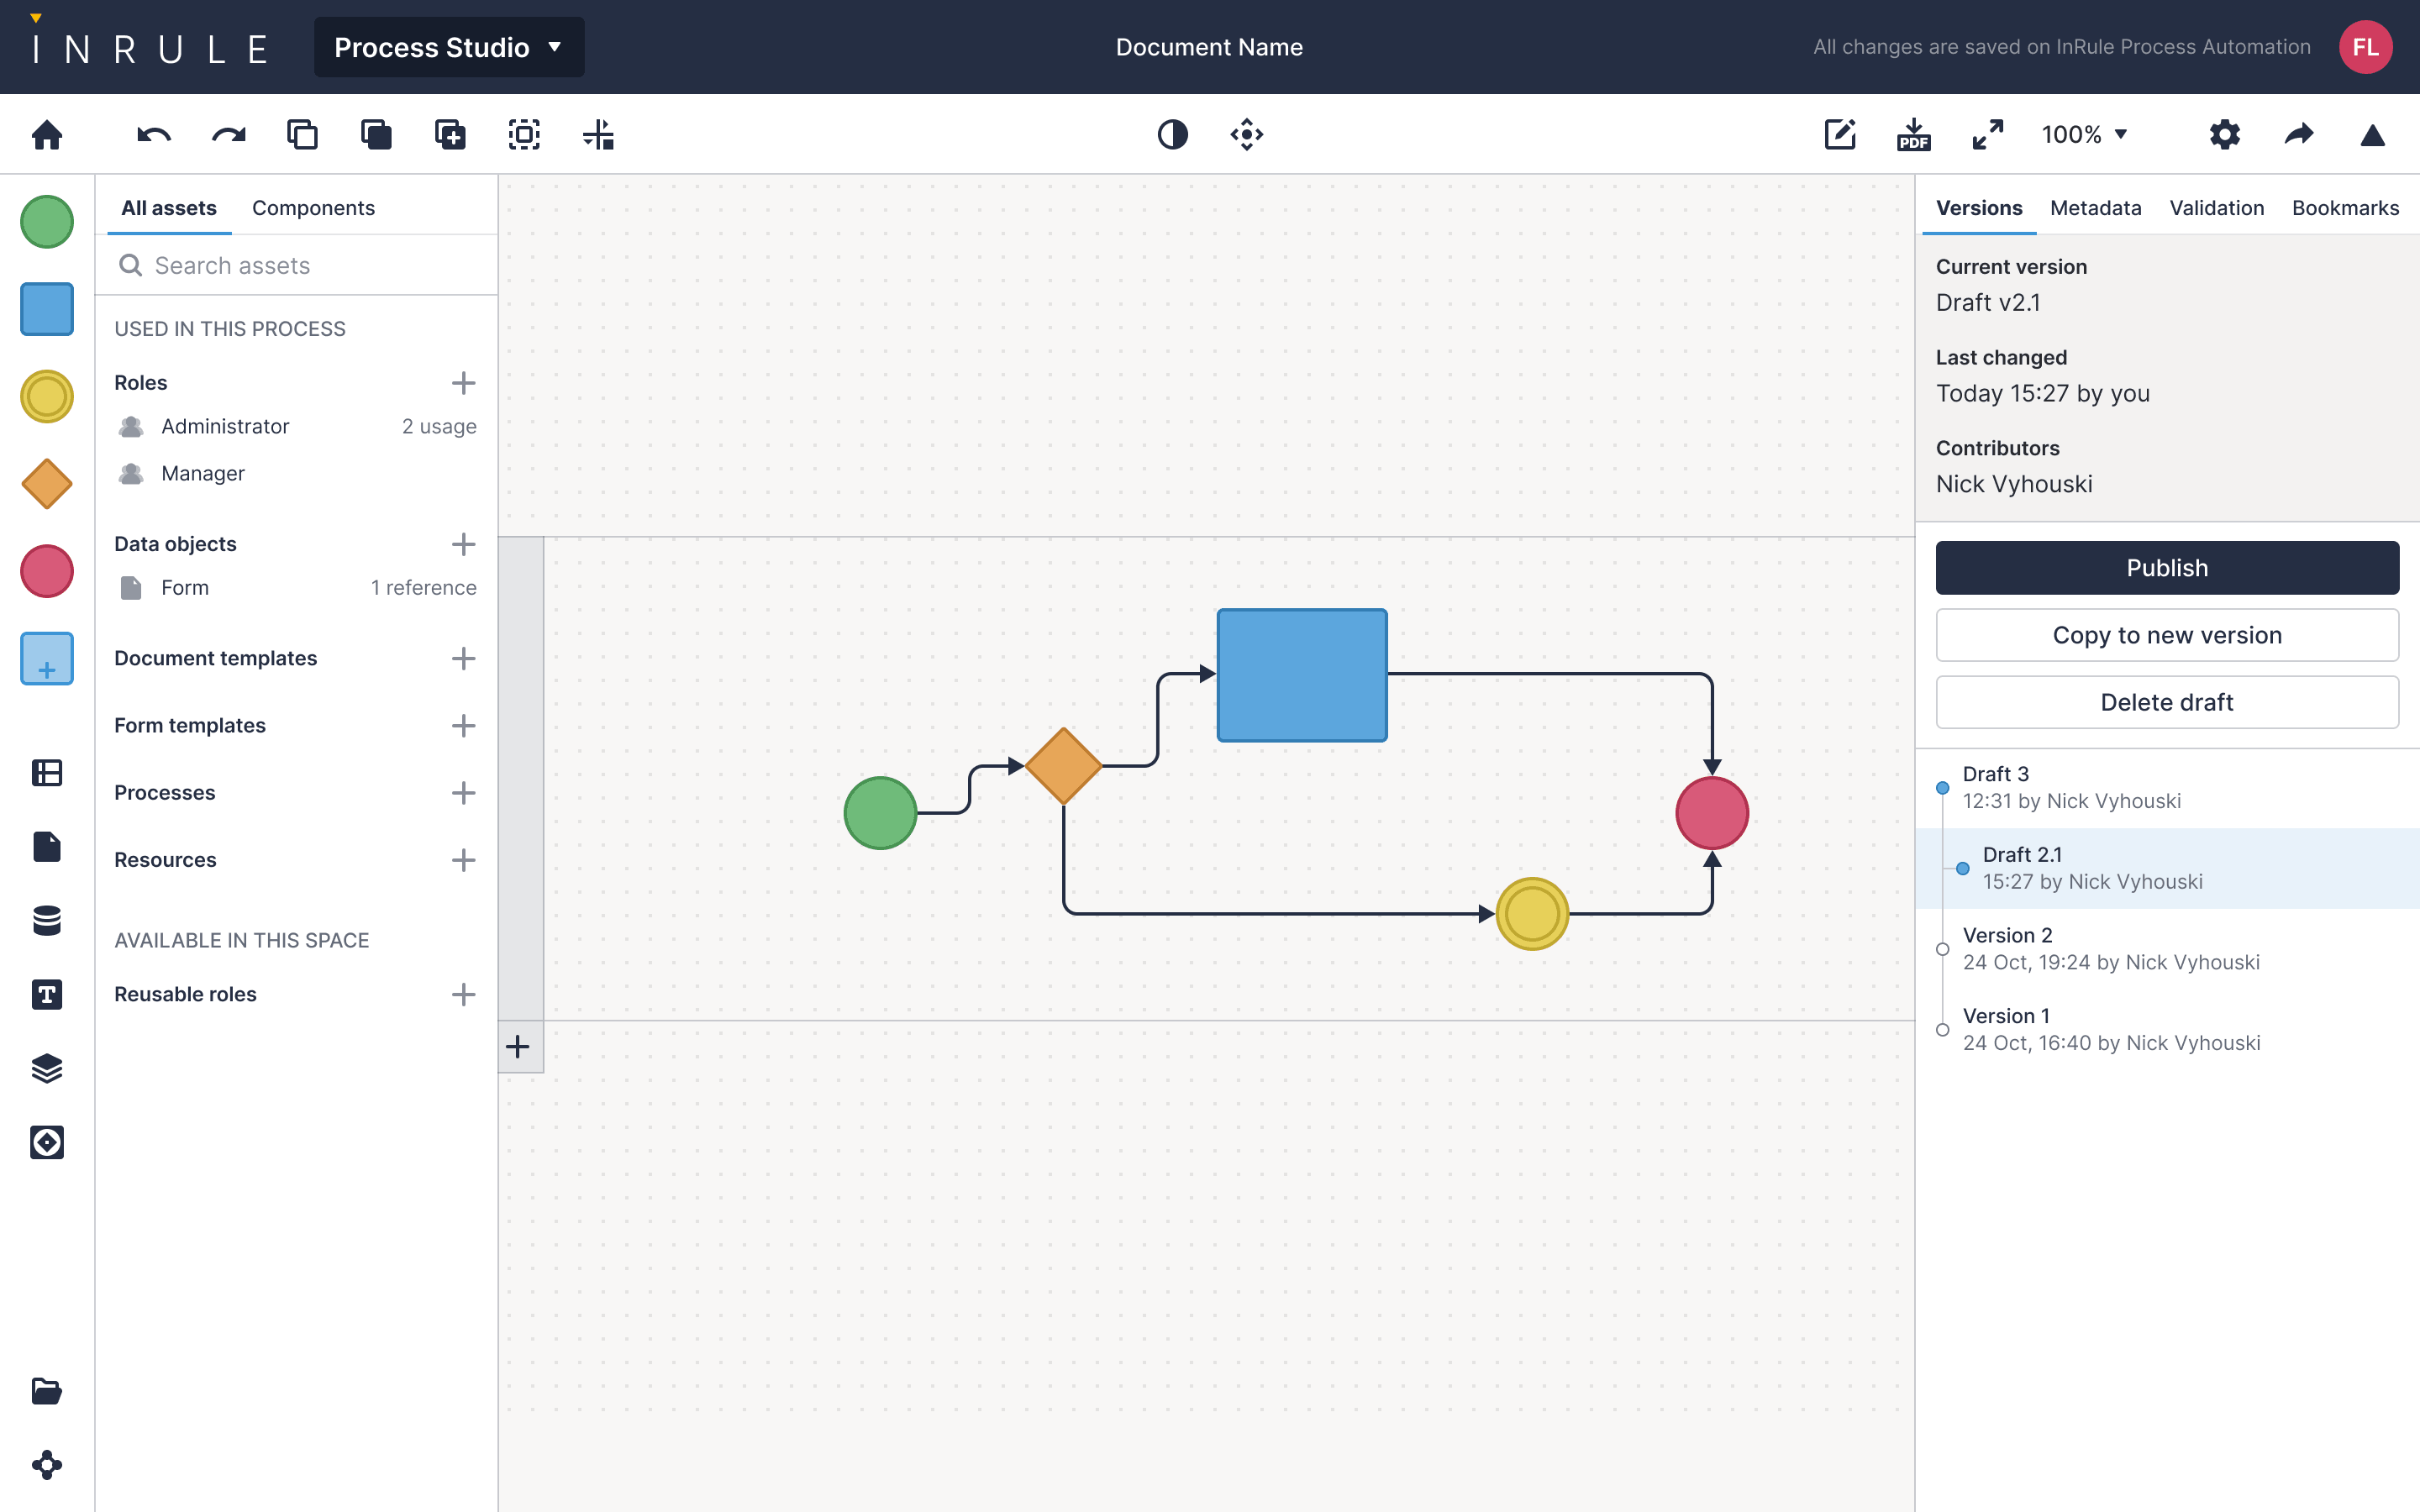
Task: Click the copy icon in the toolbar
Action: click(x=302, y=134)
